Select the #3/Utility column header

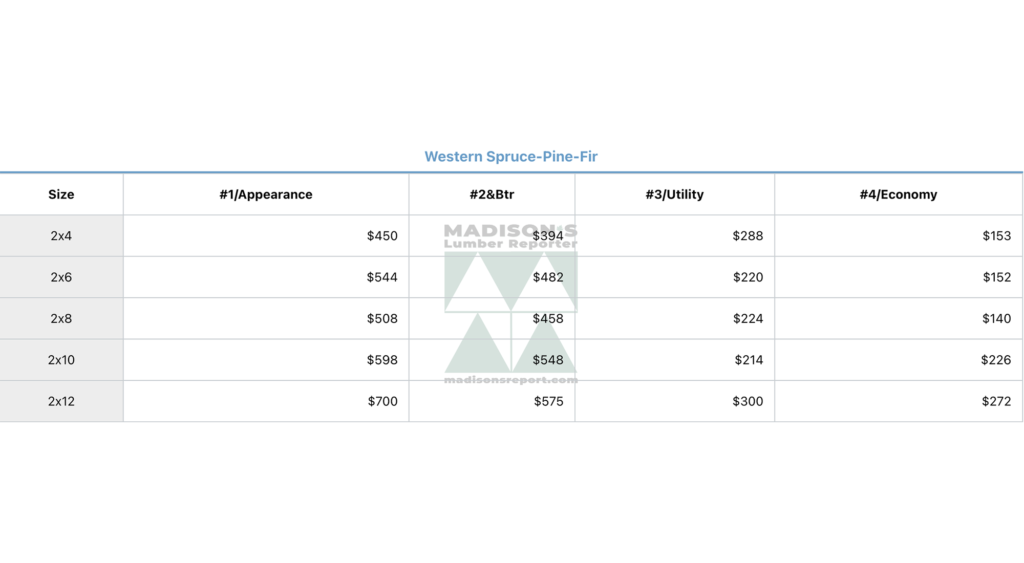[x=675, y=195]
